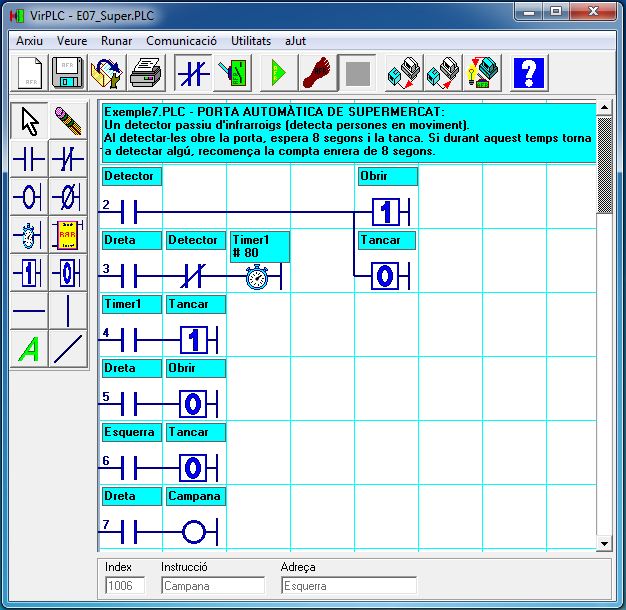Select the green text label tool
This screenshot has height=610, width=626.
(x=30, y=348)
